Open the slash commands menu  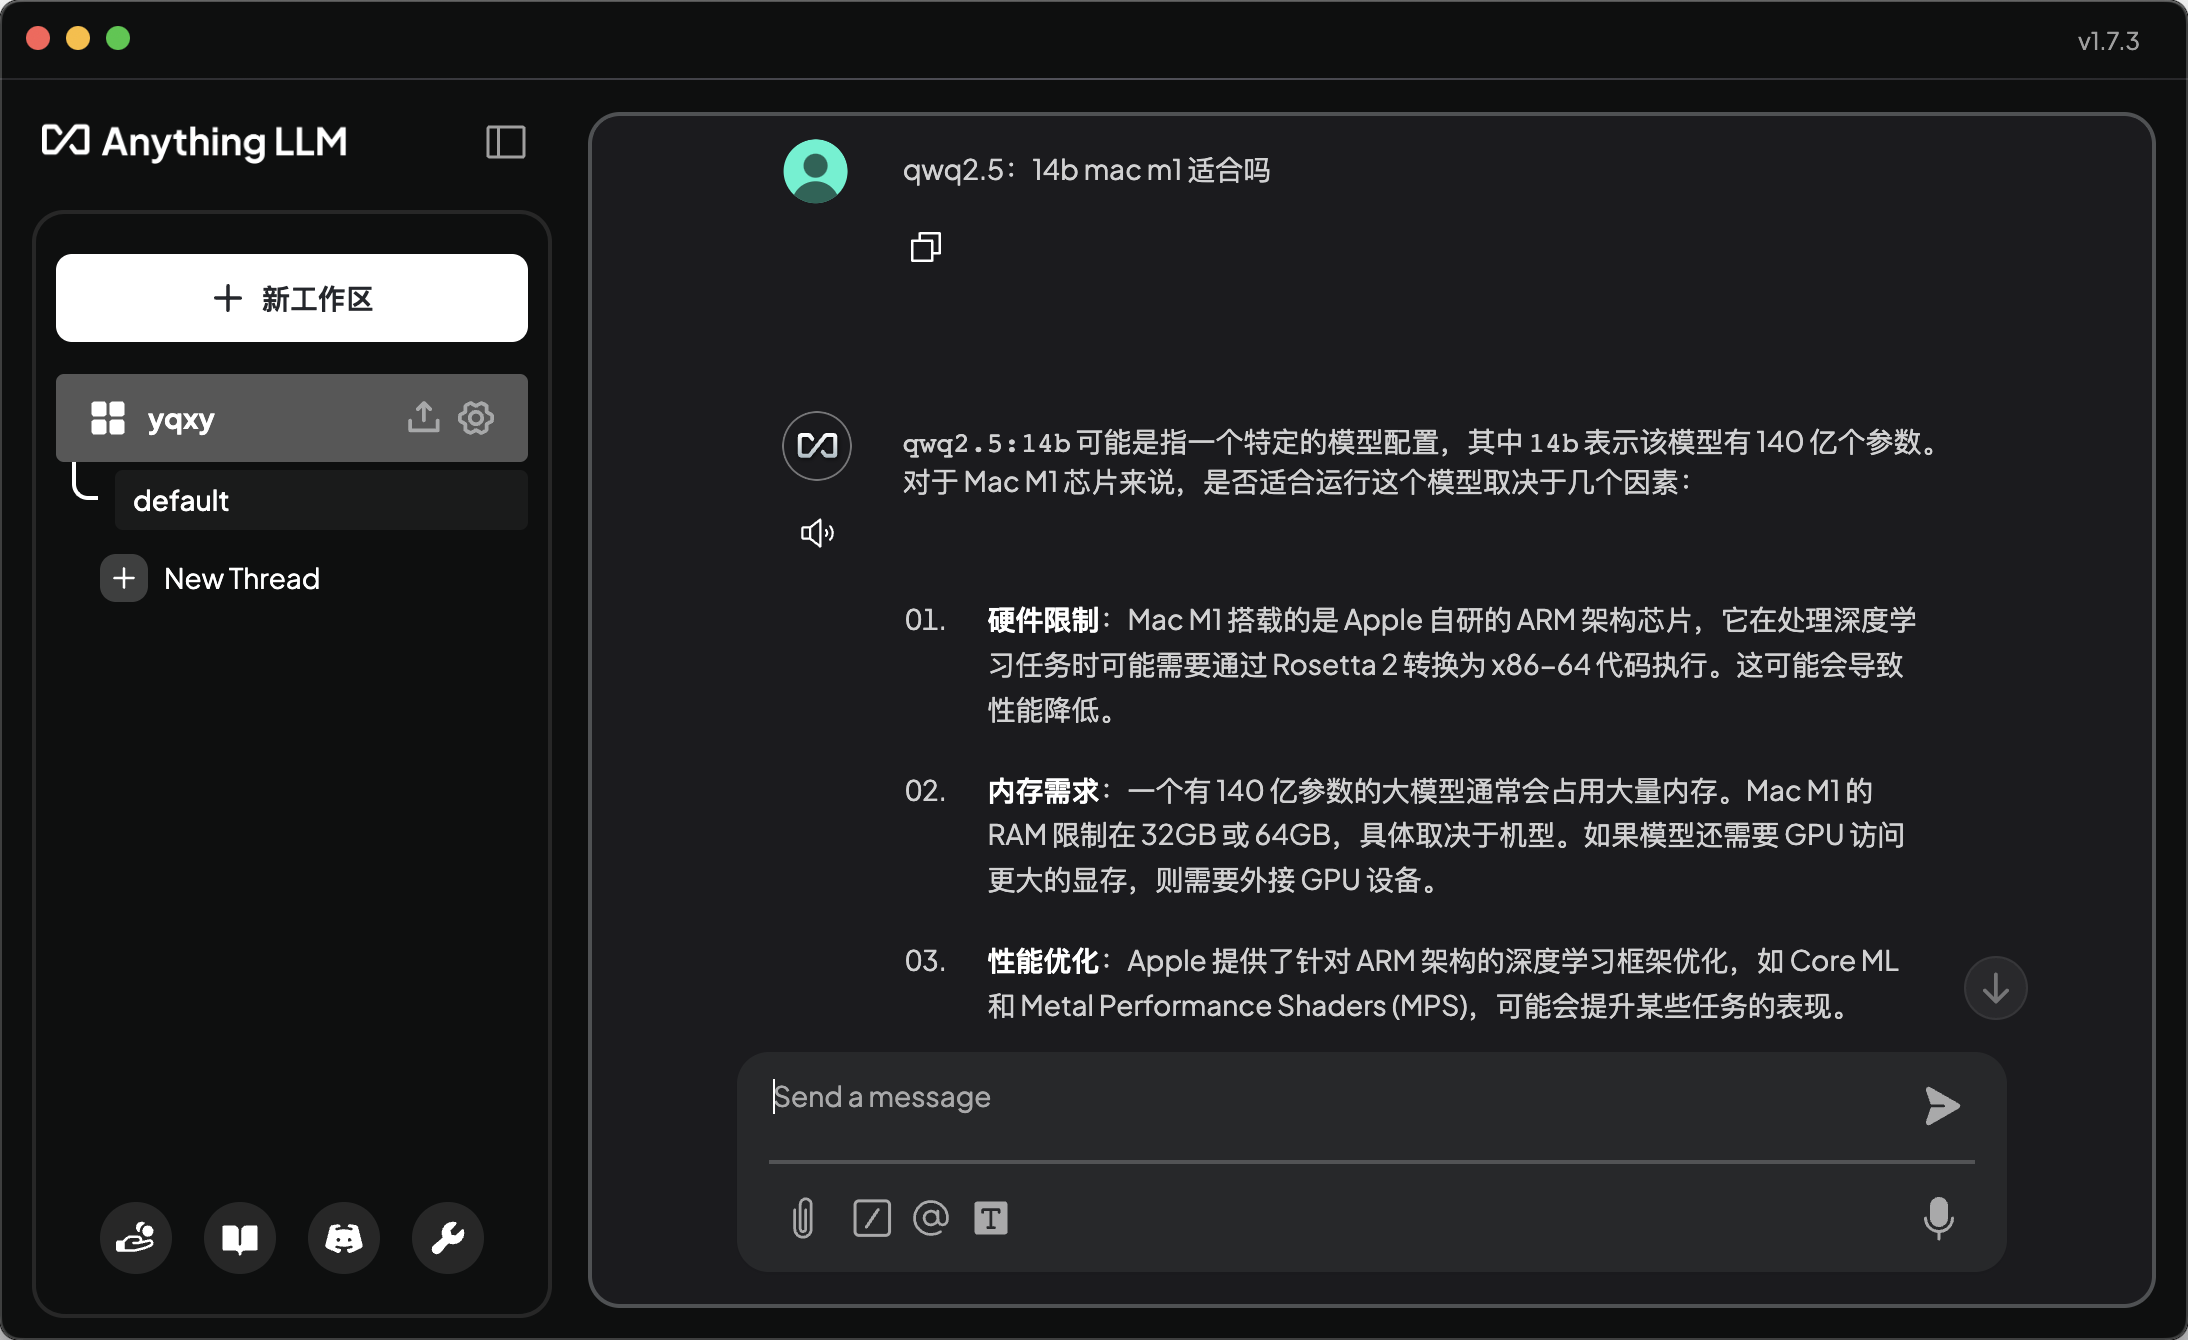point(871,1218)
